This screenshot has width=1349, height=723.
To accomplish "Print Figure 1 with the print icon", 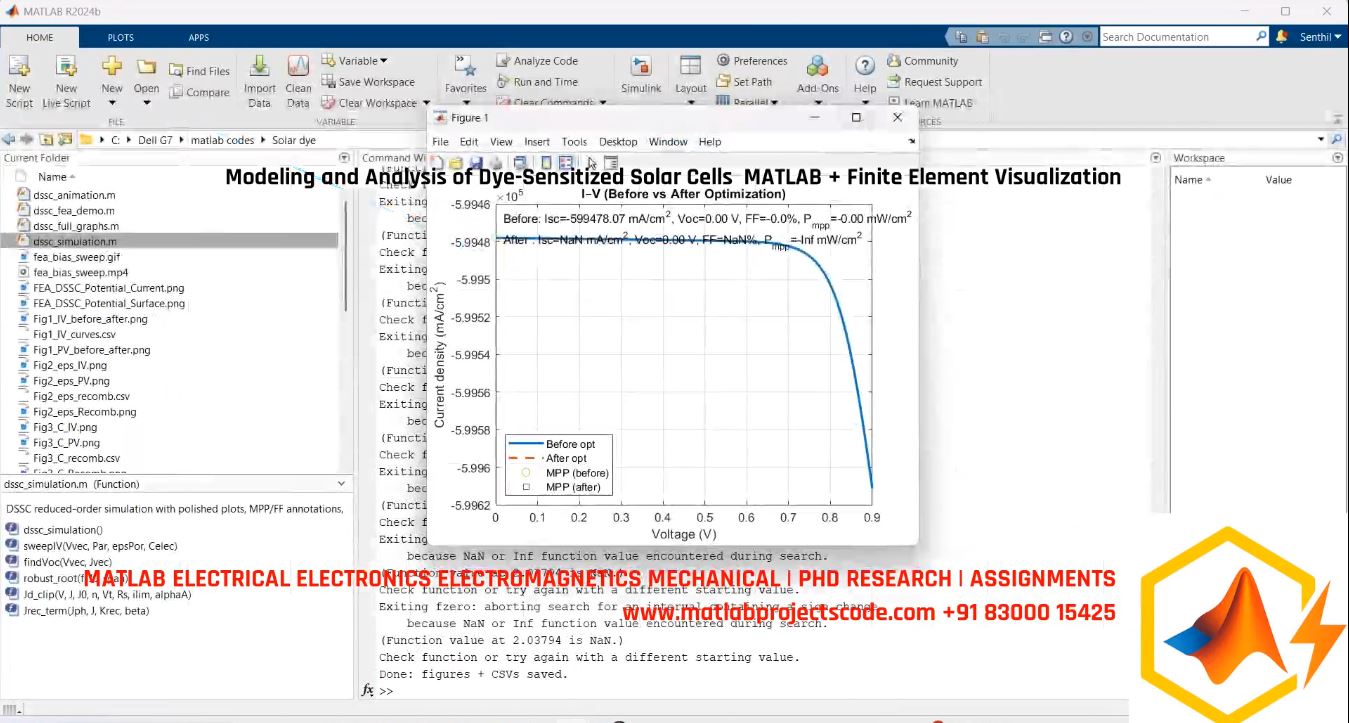I will coord(496,161).
